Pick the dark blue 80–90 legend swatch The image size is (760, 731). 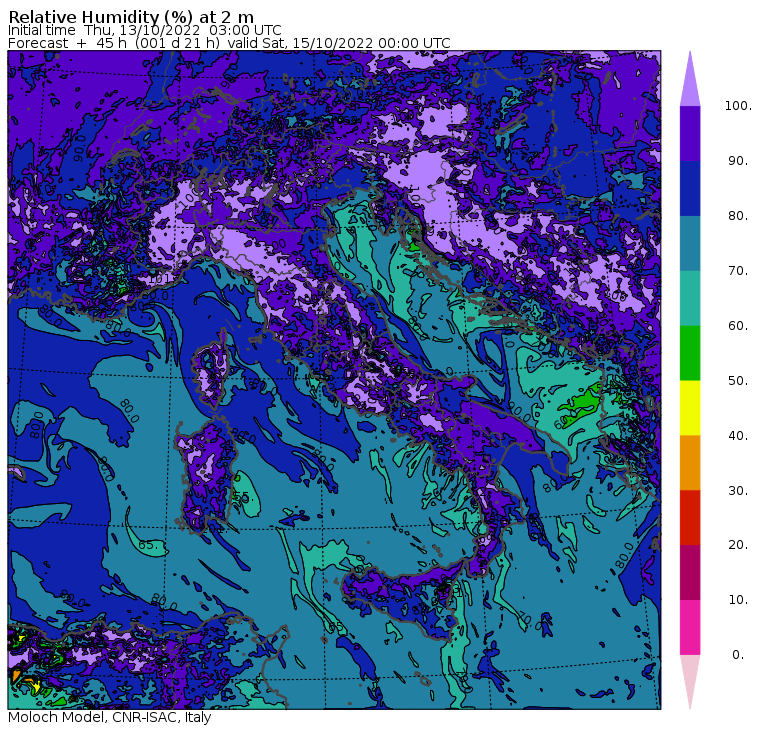[690, 188]
